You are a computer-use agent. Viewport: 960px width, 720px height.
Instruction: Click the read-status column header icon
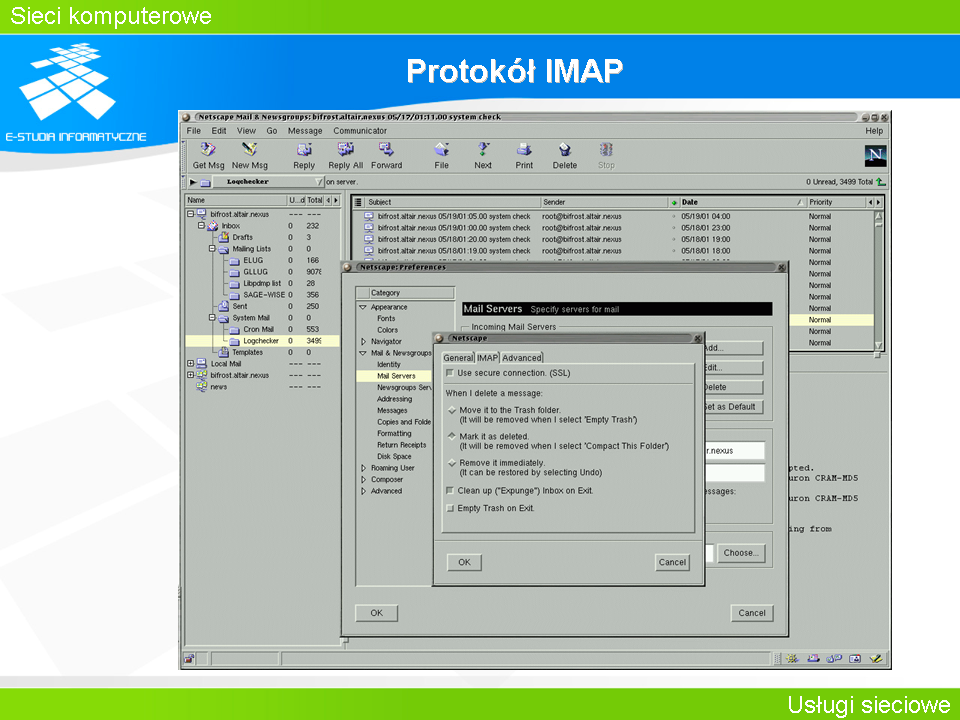click(x=674, y=202)
